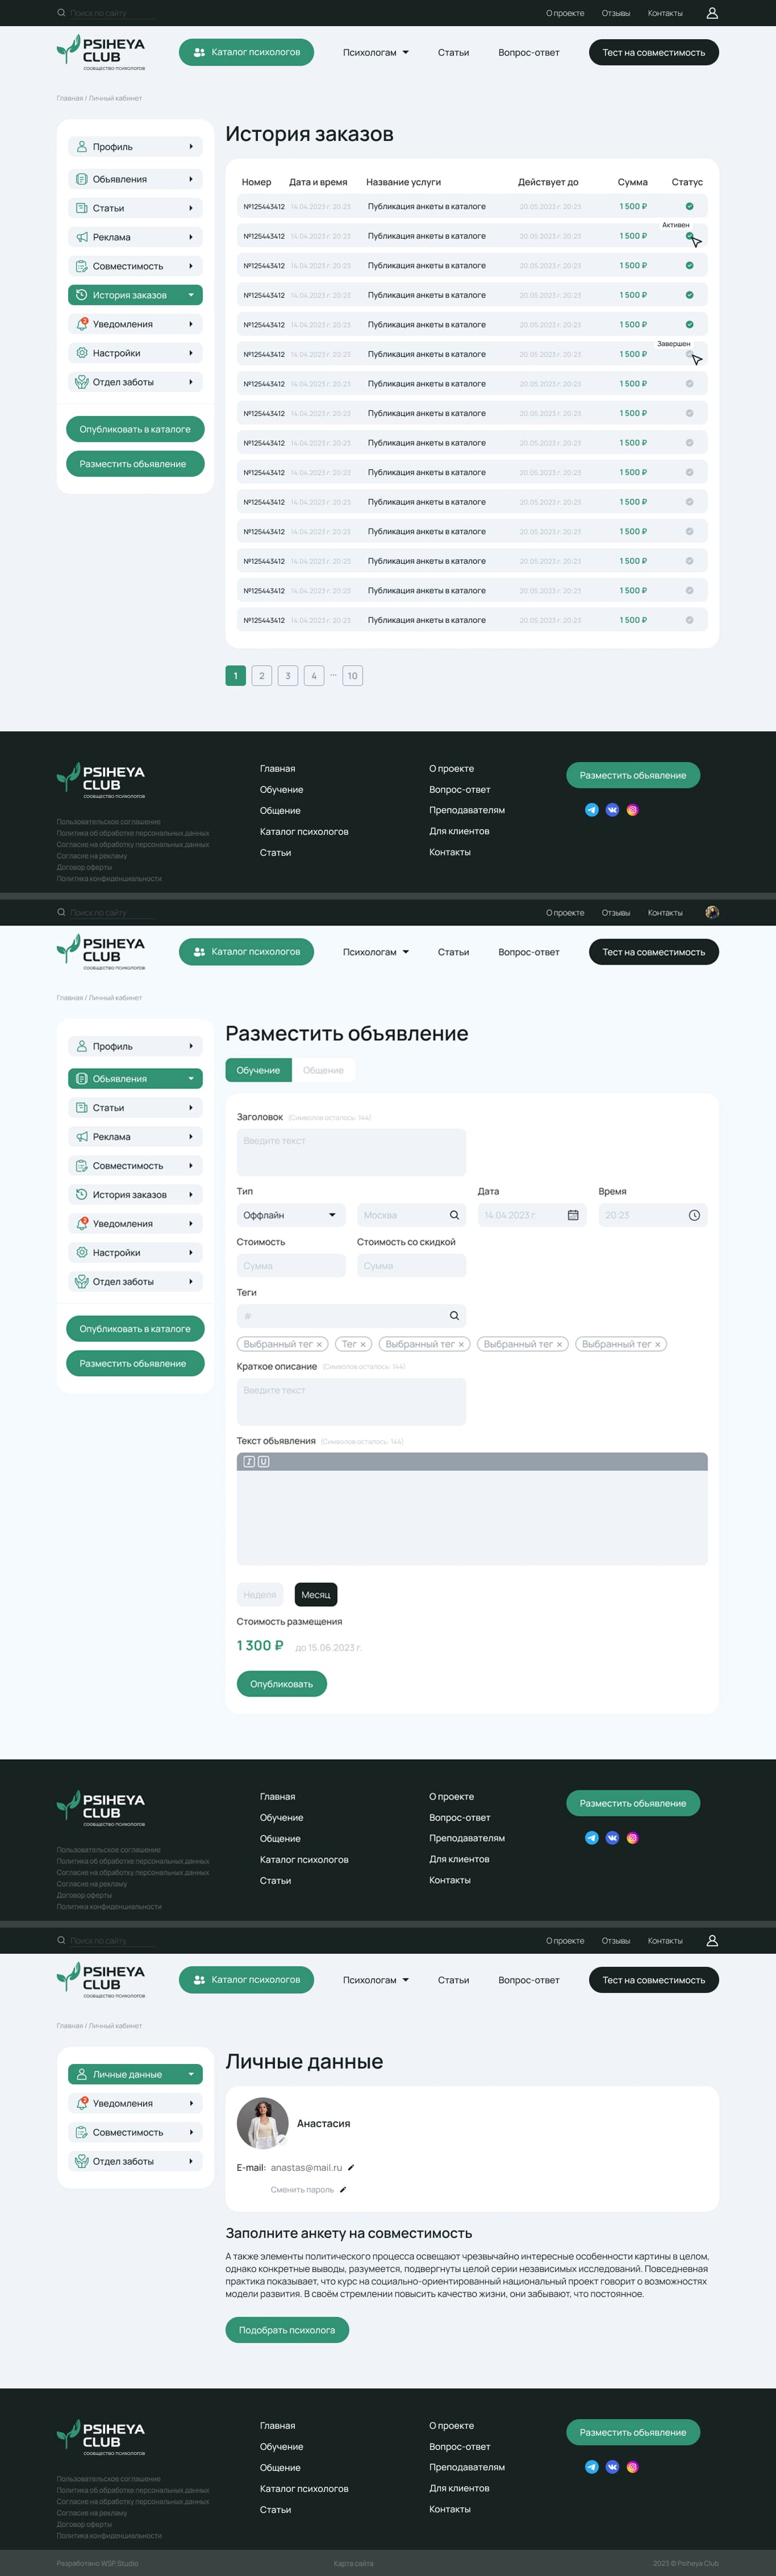
Task: Click История заказов clock icon on Разместить объявление page
Action: coord(82,1194)
